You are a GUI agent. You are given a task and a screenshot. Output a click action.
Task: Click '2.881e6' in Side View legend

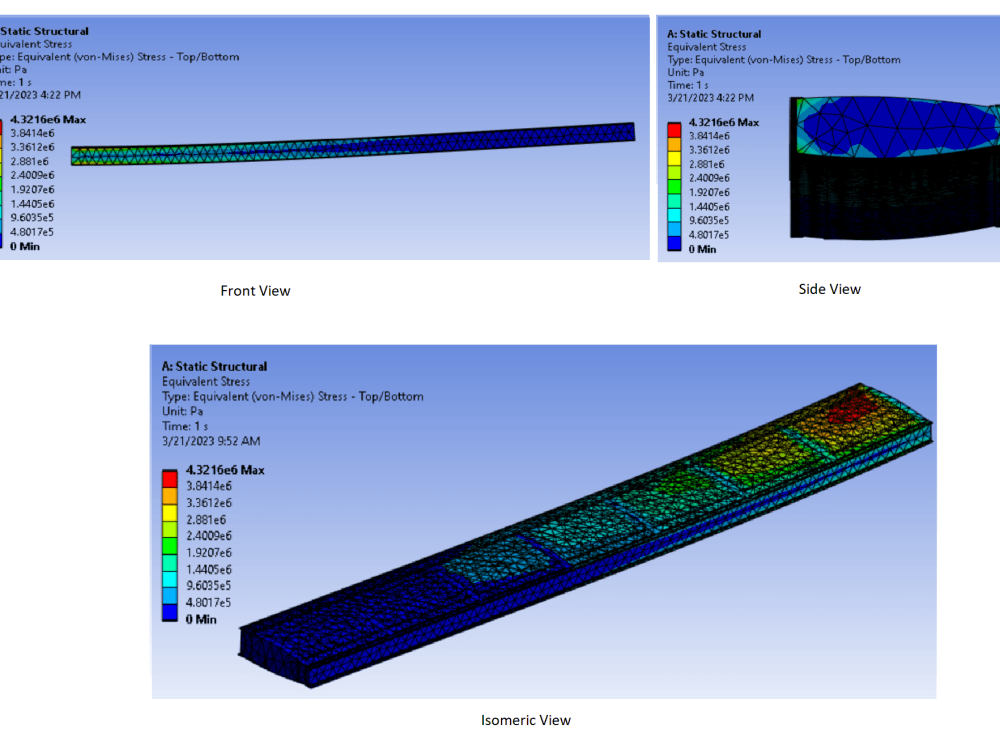point(707,165)
